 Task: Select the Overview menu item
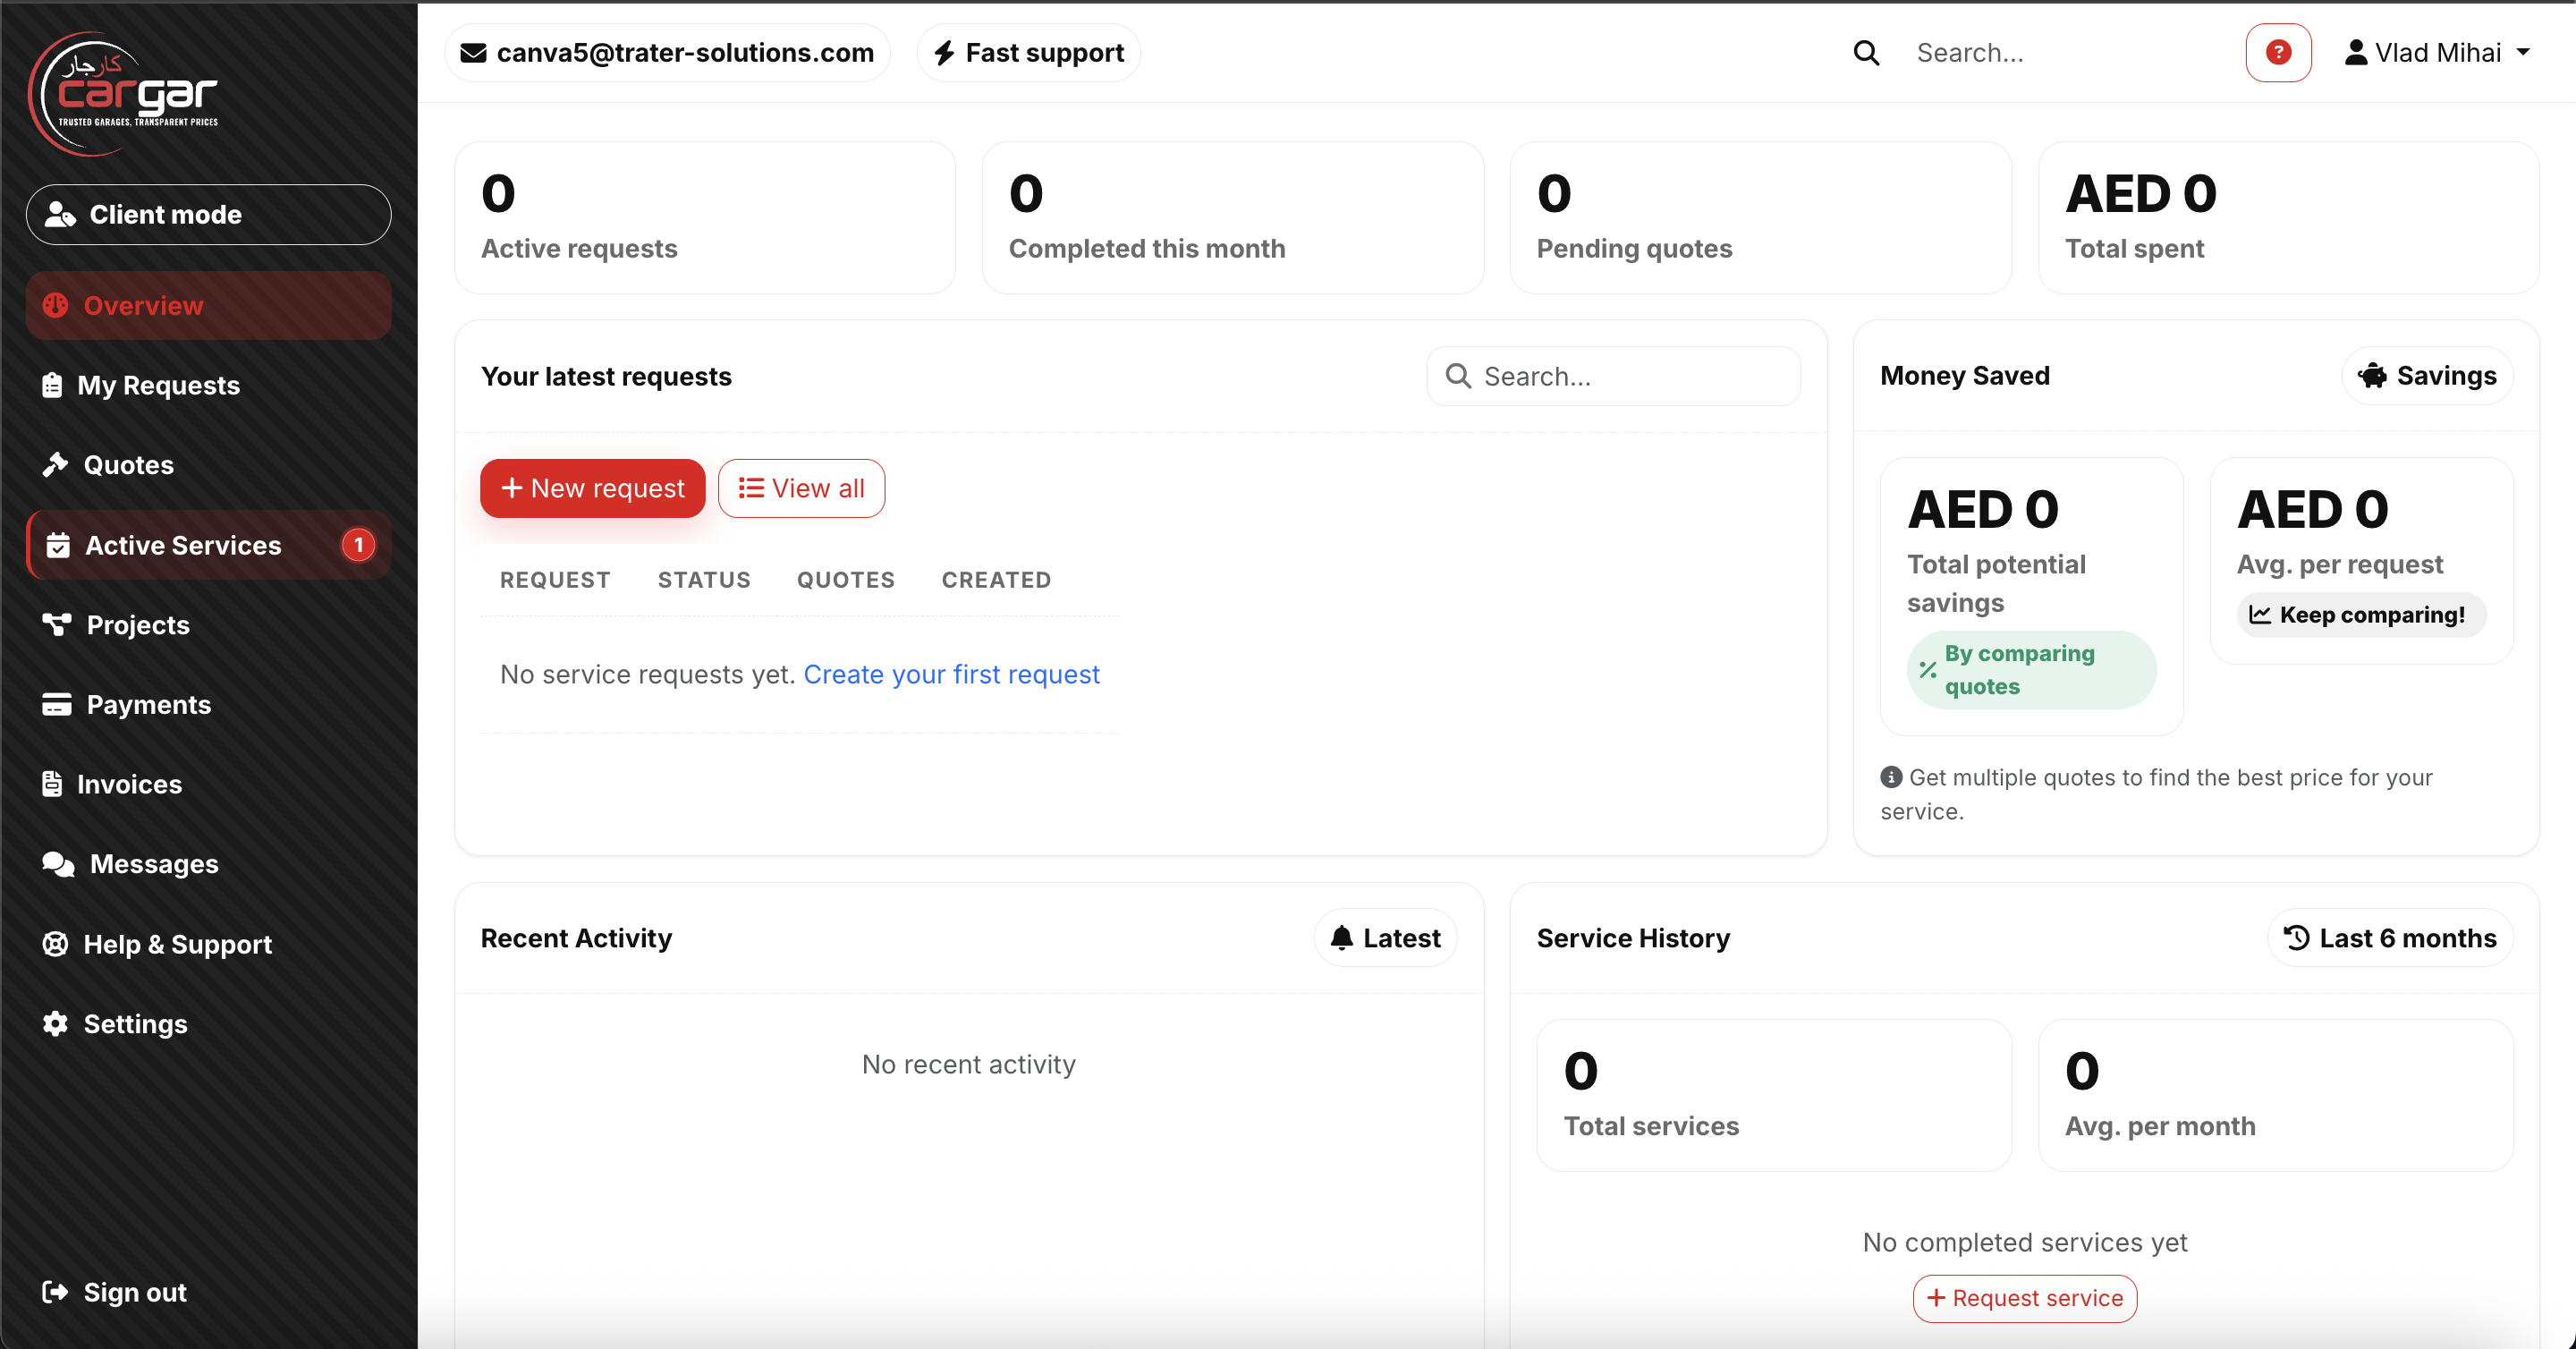pyautogui.click(x=143, y=305)
